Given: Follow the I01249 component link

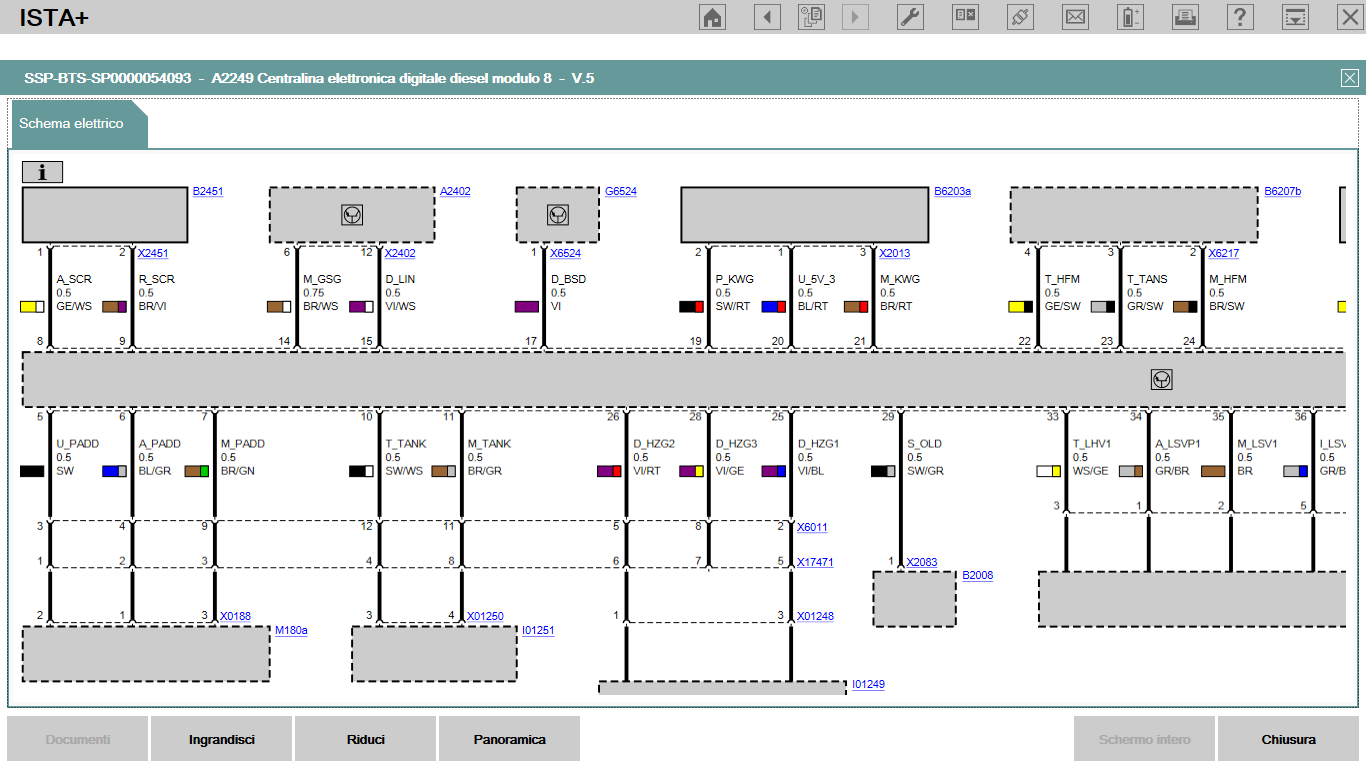Looking at the screenshot, I should click(x=868, y=685).
